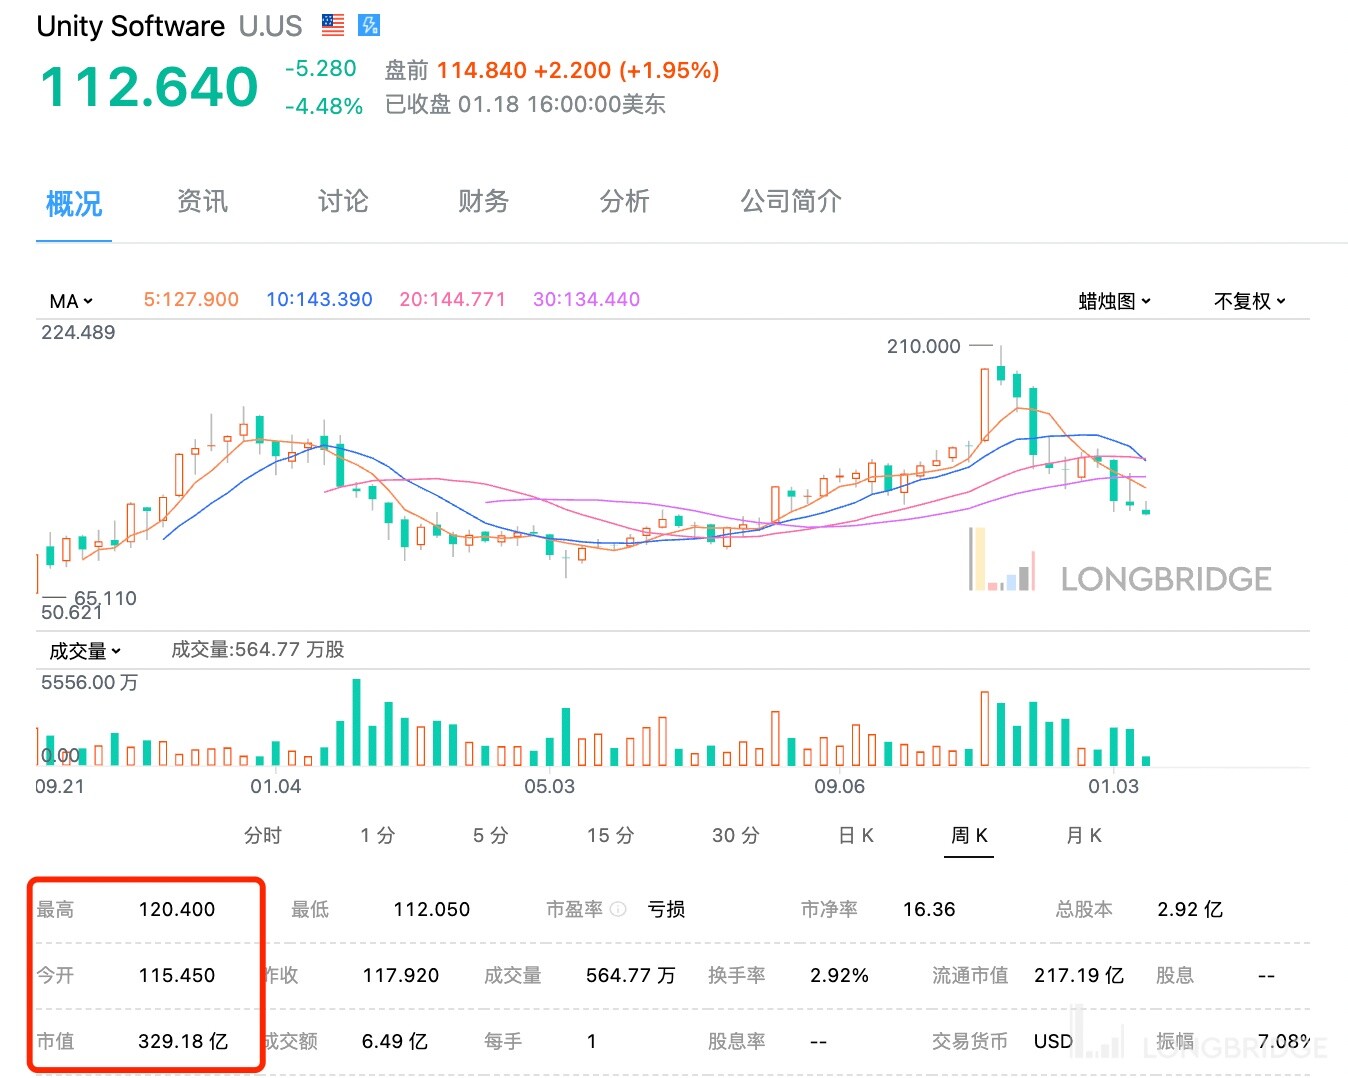Image resolution: width=1348 pixels, height=1078 pixels.
Task: Select the 概况 overview tab
Action: (x=74, y=204)
